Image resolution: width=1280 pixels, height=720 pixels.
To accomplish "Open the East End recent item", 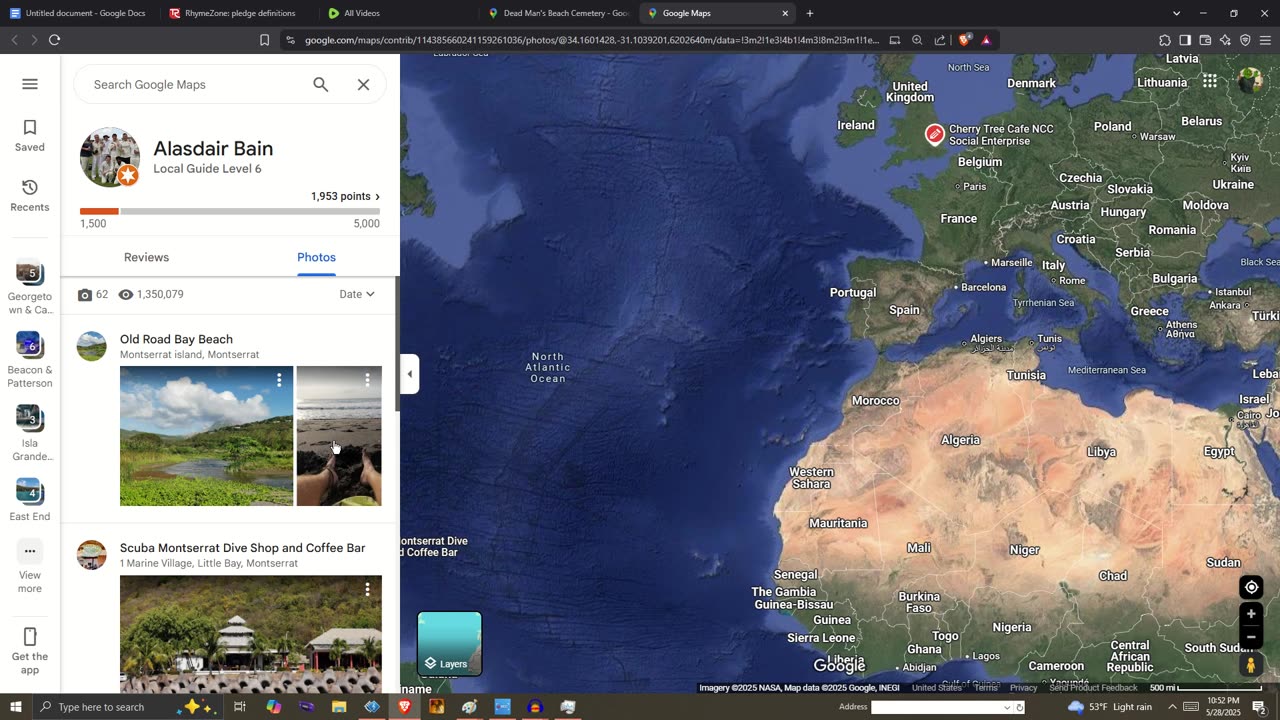I will pyautogui.click(x=30, y=501).
